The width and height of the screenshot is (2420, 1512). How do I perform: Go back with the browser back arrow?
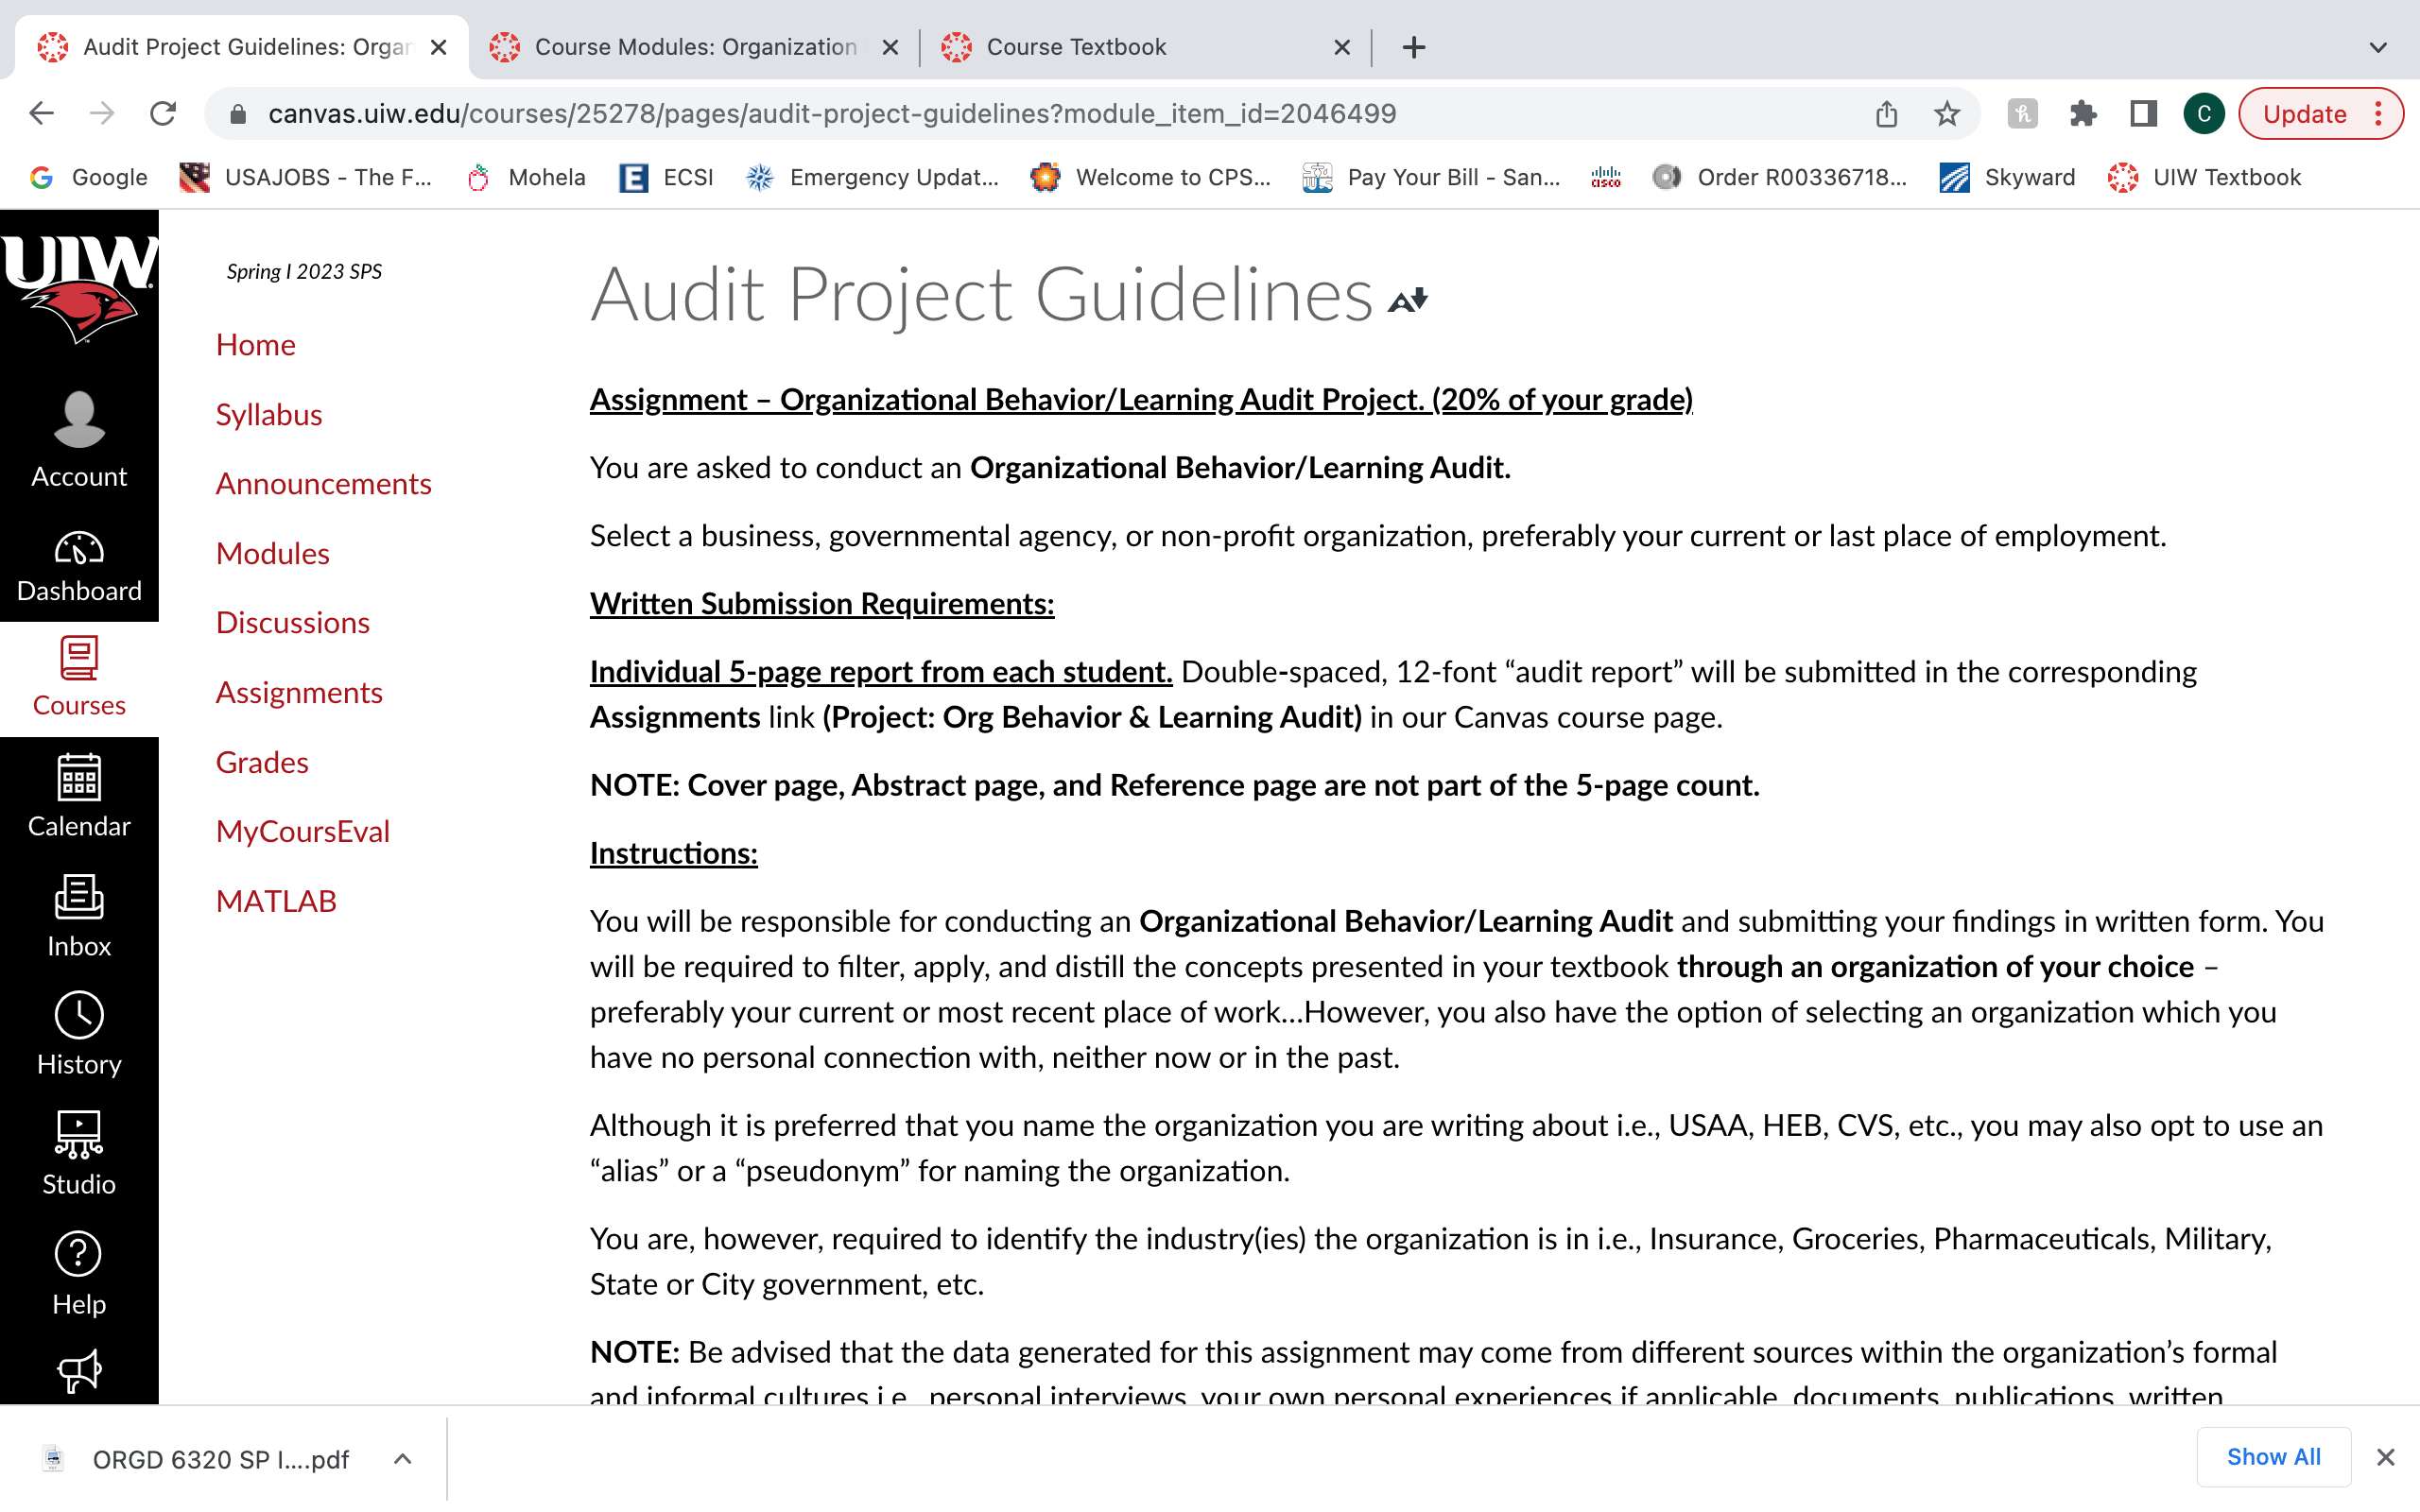[x=41, y=113]
